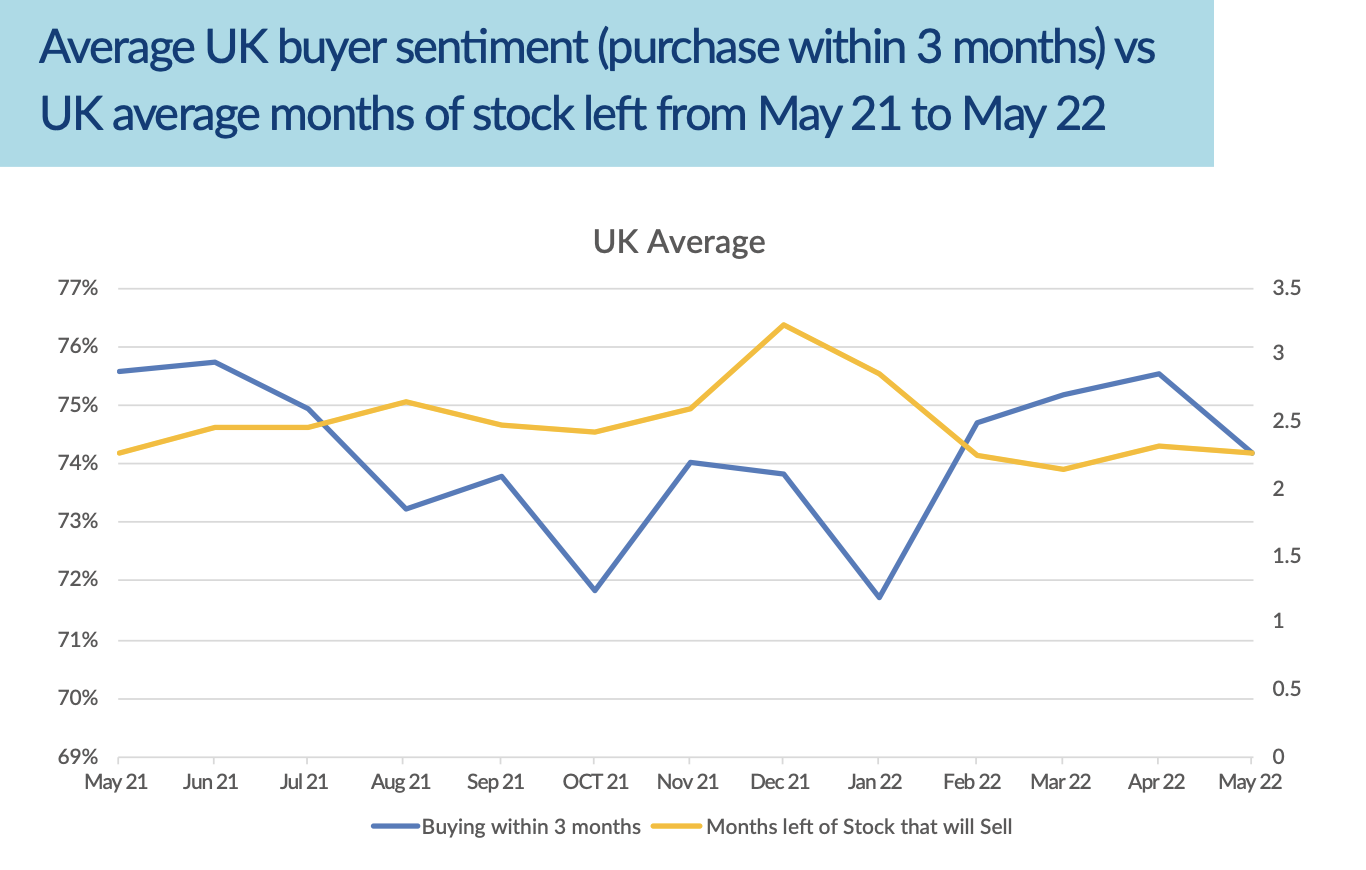Click the 'Dec 21' x-axis label
Viewport: 1366px width, 870px height.
pos(783,782)
